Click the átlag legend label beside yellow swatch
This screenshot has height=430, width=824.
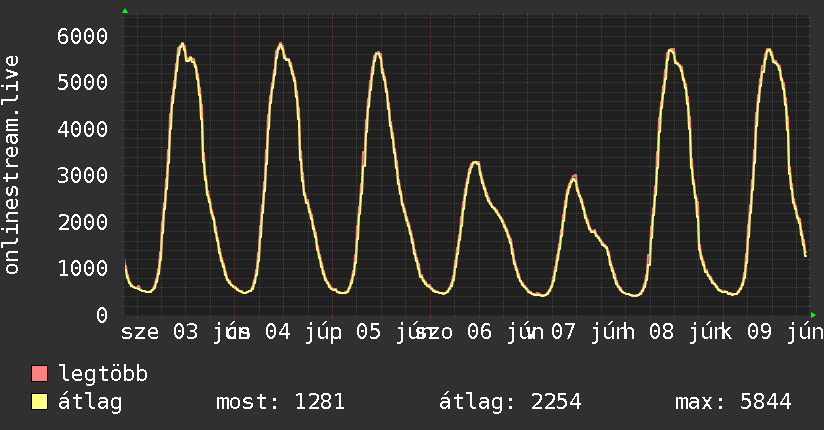coord(90,402)
